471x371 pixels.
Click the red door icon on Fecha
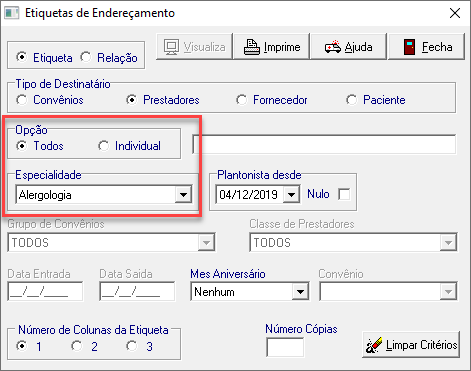409,47
